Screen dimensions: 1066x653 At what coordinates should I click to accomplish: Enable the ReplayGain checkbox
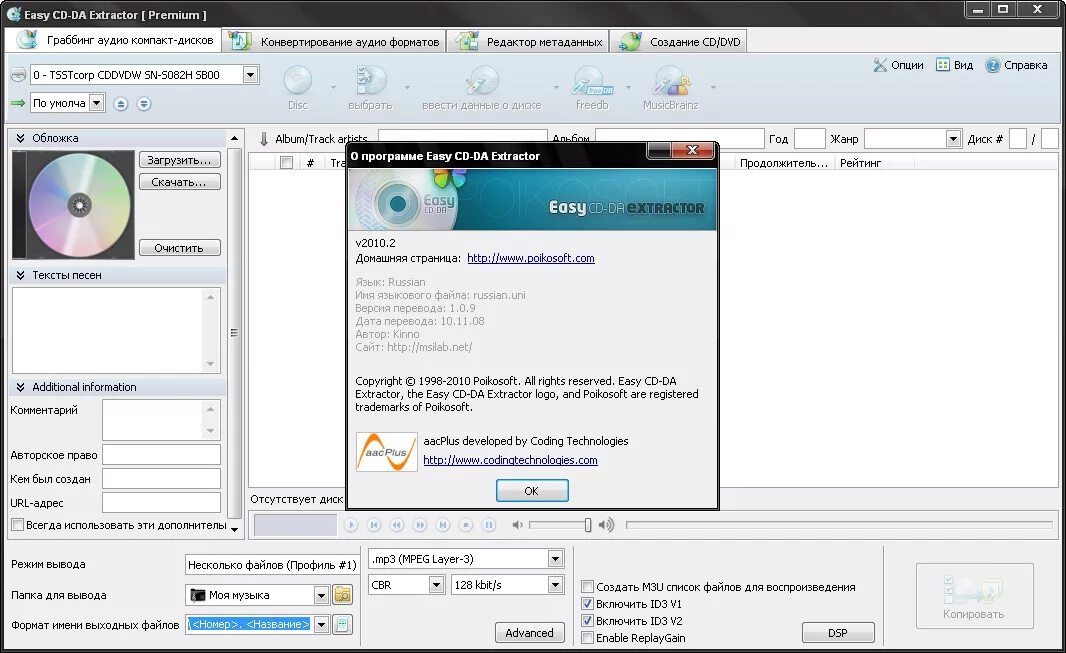pos(587,637)
